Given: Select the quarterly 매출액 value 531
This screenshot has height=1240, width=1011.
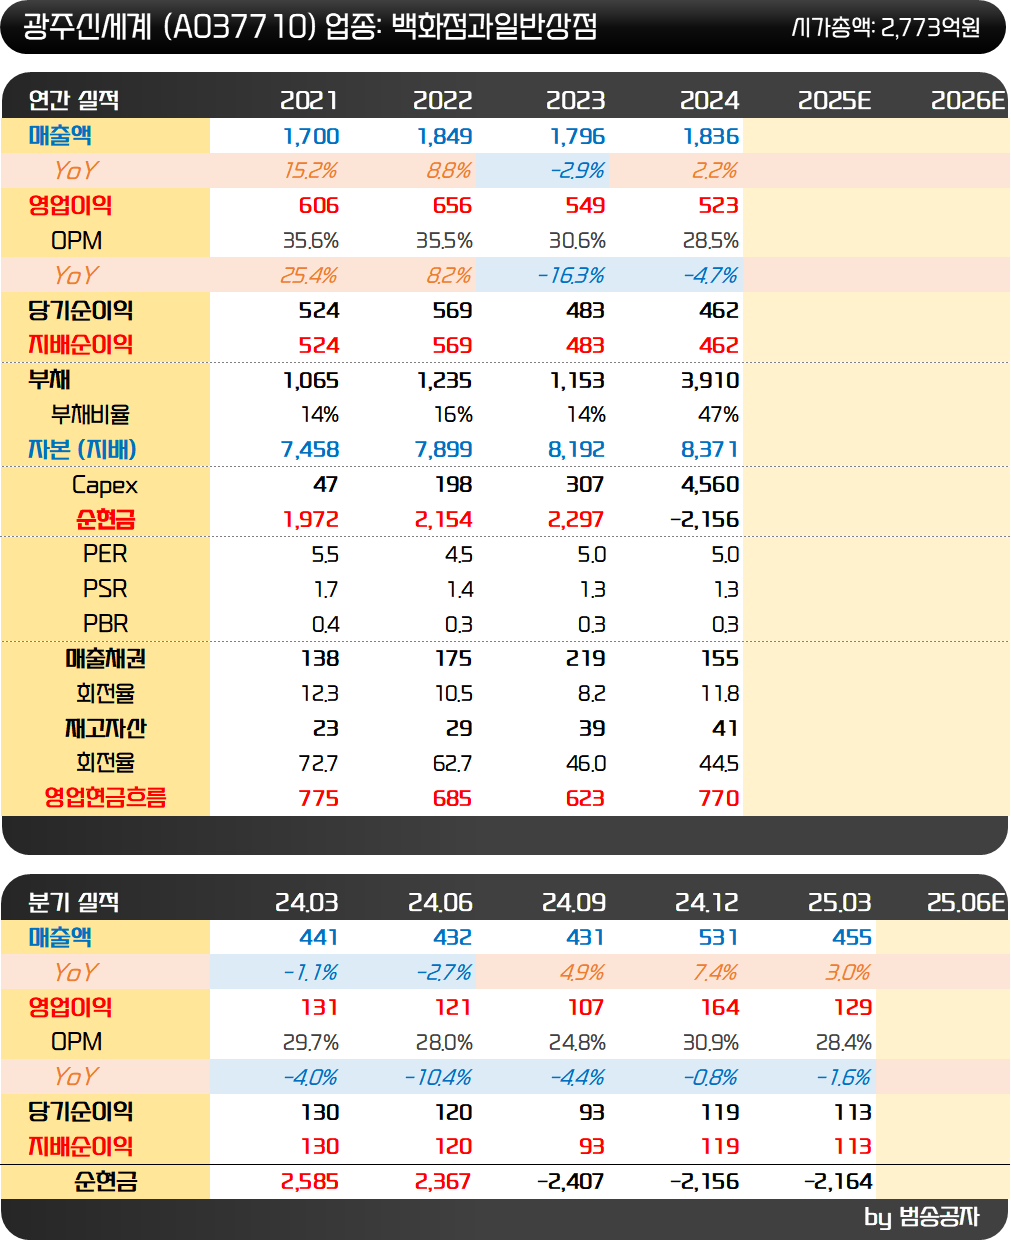Looking at the screenshot, I should (x=719, y=938).
